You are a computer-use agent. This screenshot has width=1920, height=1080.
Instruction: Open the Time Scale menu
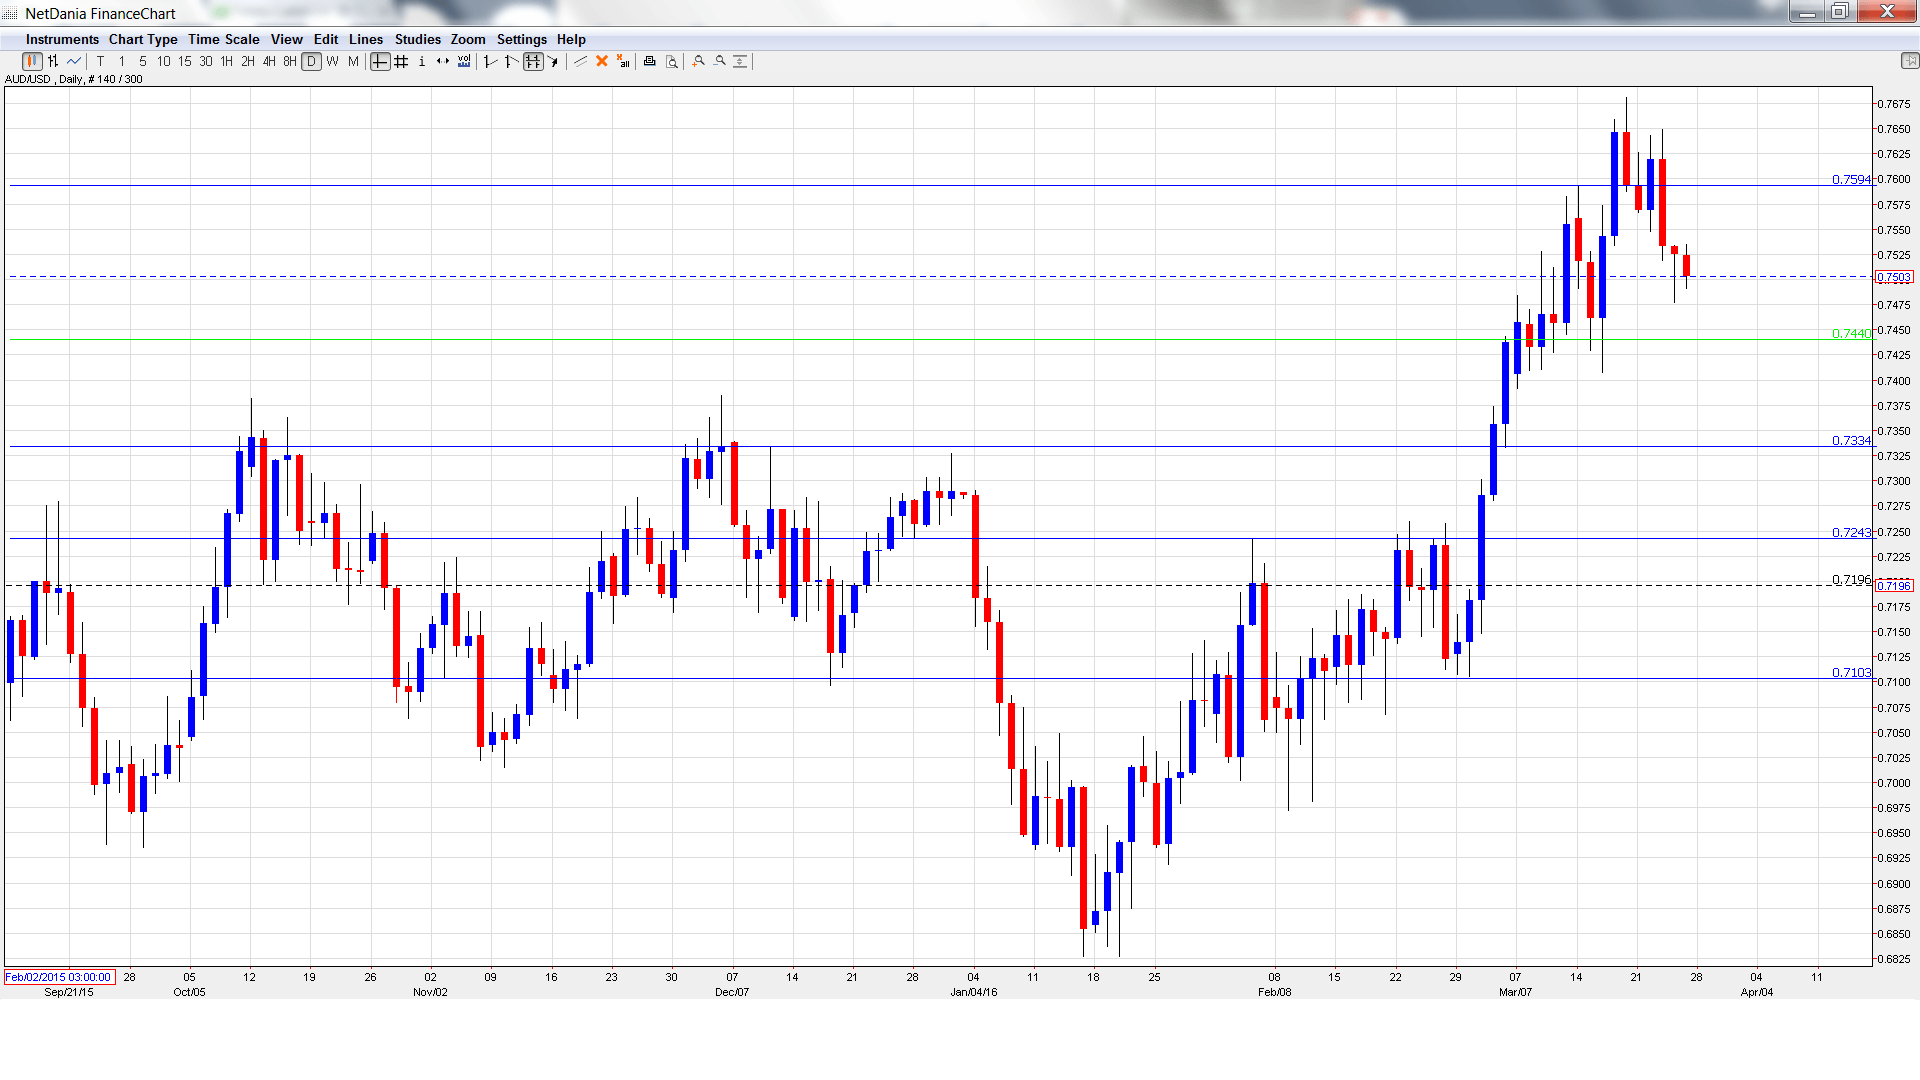[x=224, y=39]
